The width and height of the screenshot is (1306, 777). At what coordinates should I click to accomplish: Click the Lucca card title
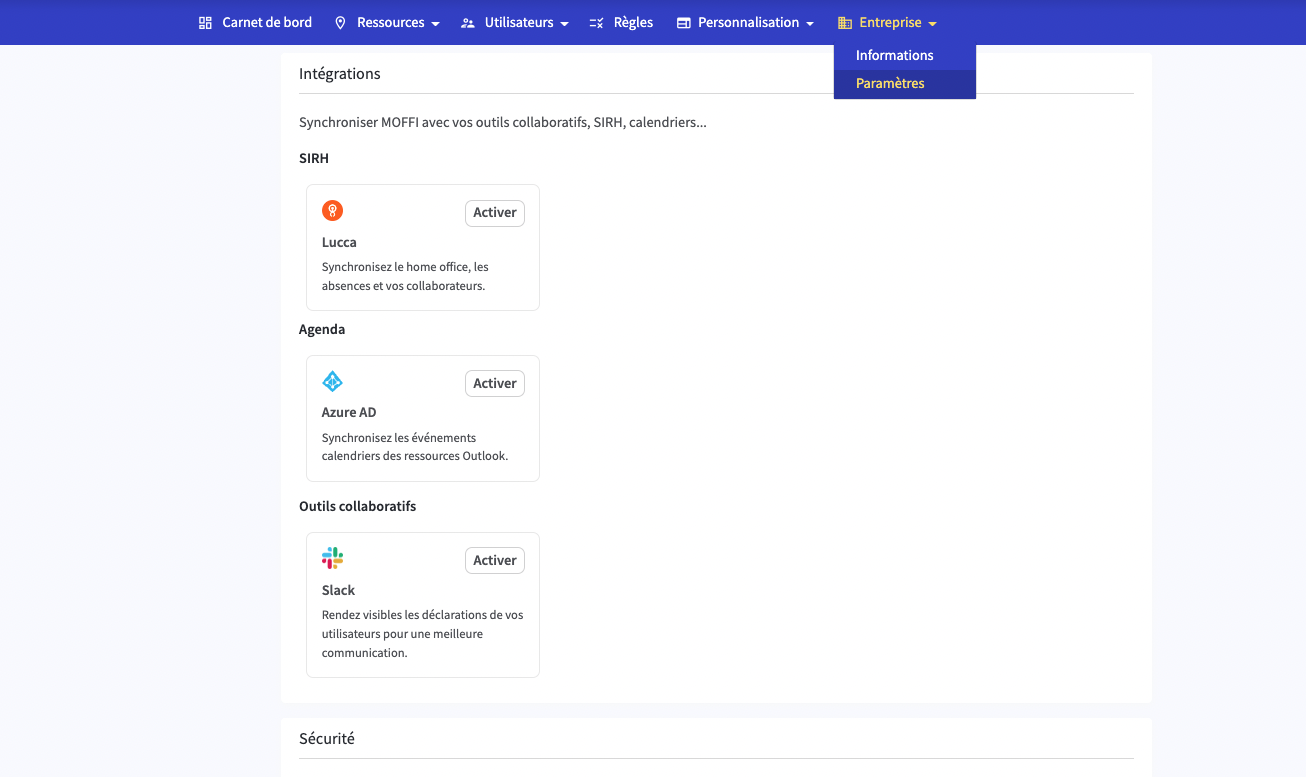point(339,242)
